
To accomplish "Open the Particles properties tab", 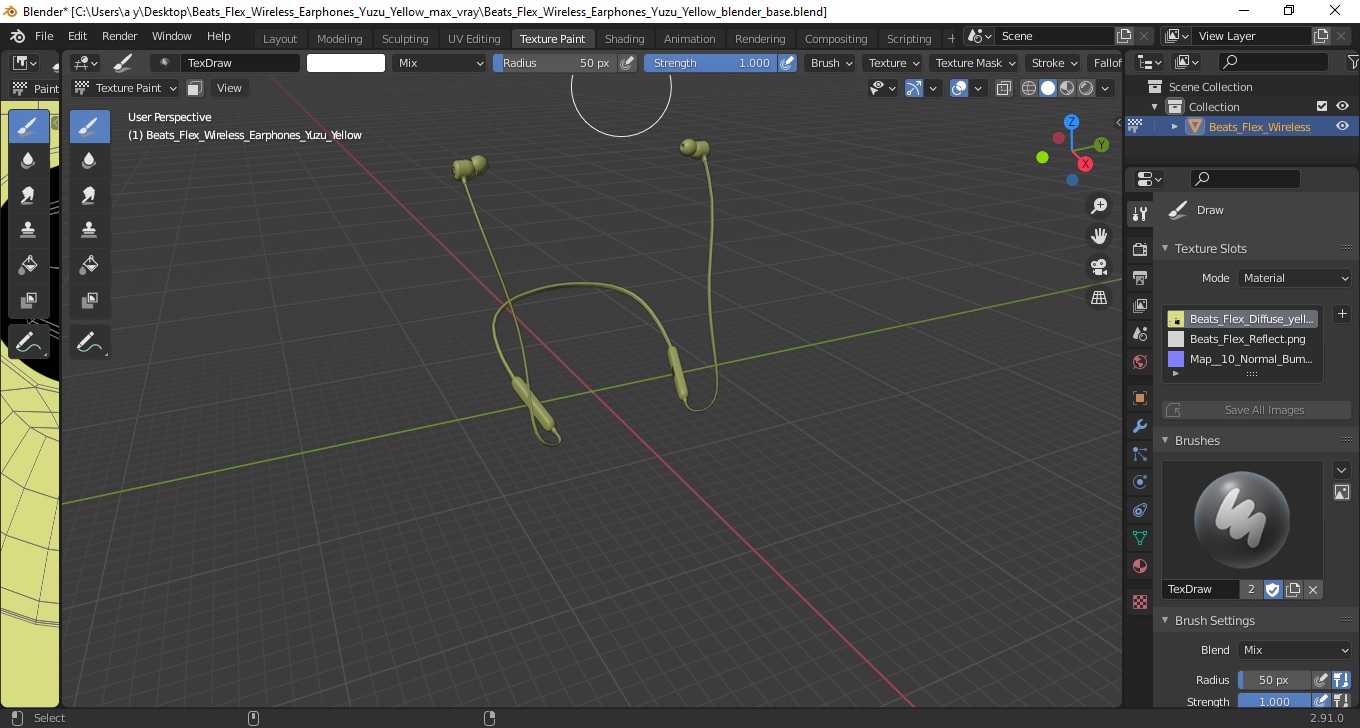I will coord(1139,454).
